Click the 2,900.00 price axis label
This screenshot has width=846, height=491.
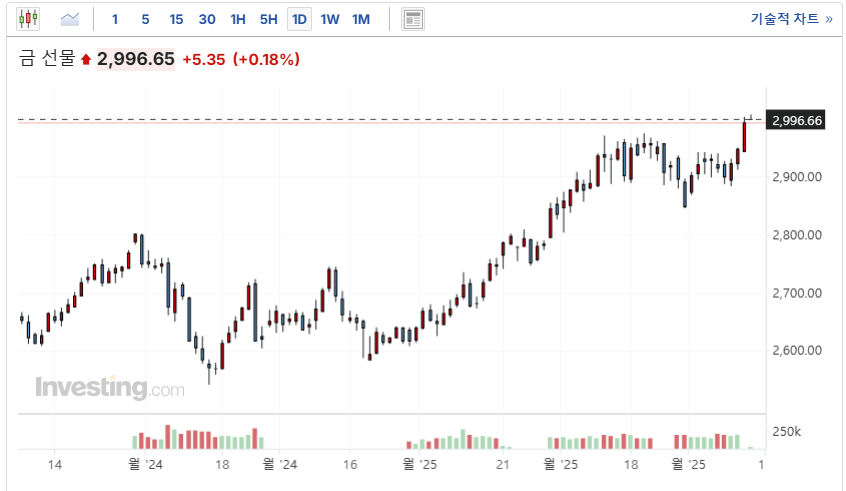point(797,177)
